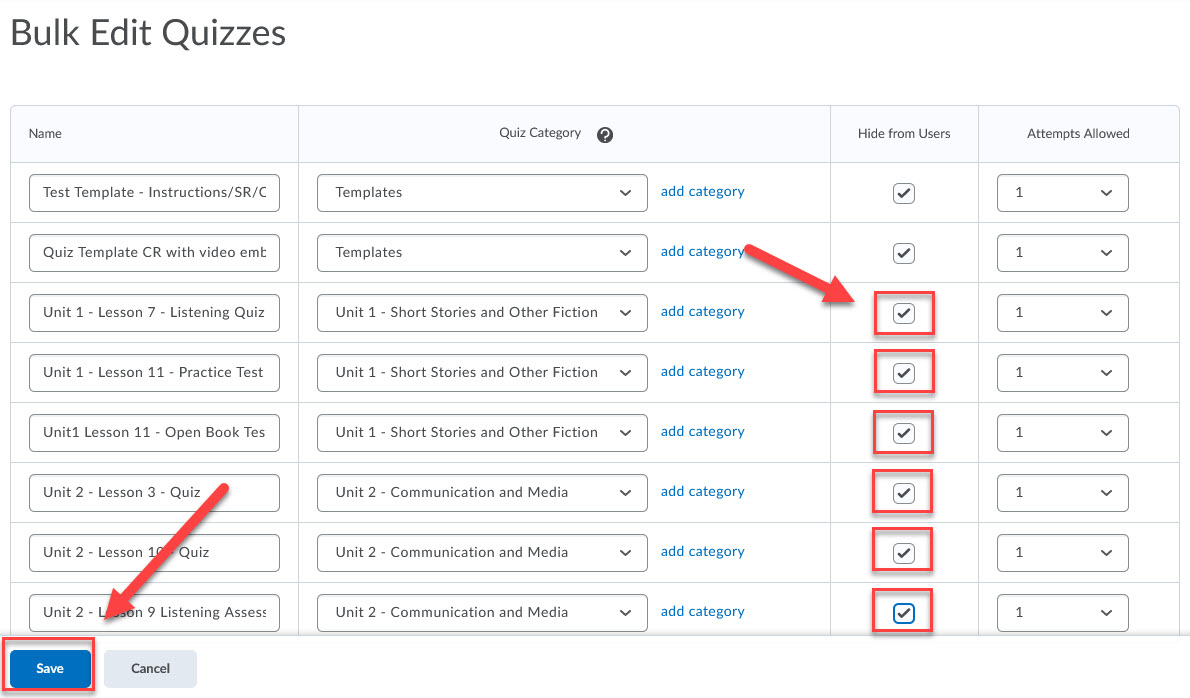Image resolution: width=1190 pixels, height=698 pixels.
Task: Click add category for Open Book Test row
Action: pos(703,432)
